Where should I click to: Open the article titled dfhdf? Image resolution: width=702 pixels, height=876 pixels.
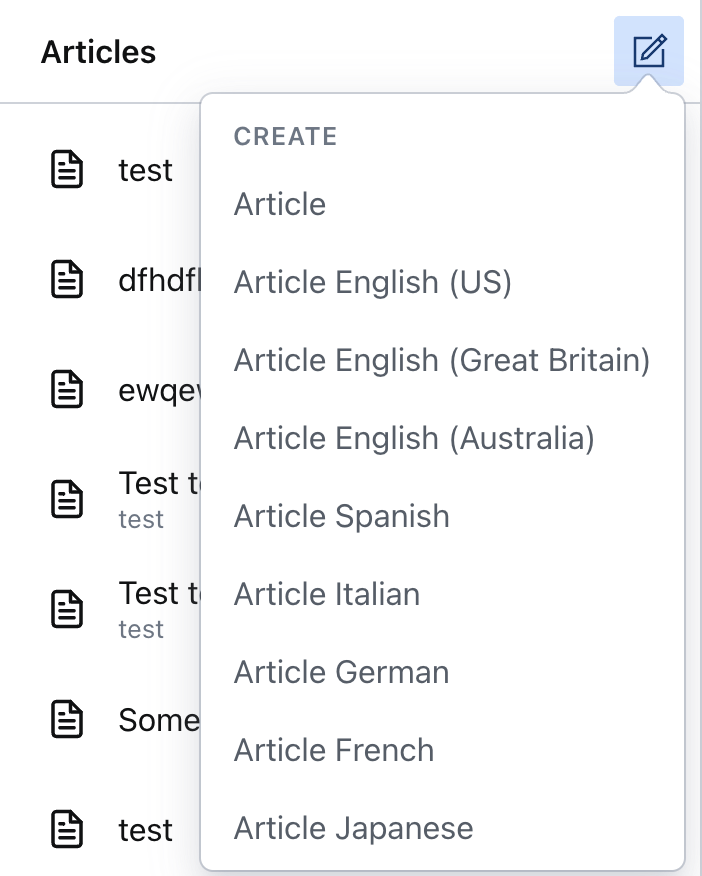[158, 280]
